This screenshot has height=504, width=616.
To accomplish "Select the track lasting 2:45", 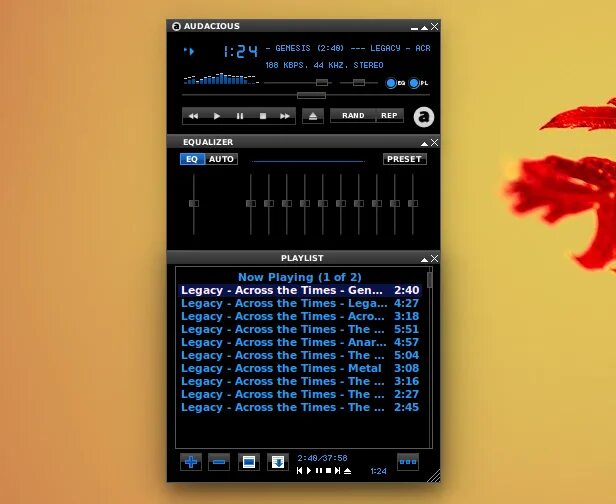I will tap(300, 407).
